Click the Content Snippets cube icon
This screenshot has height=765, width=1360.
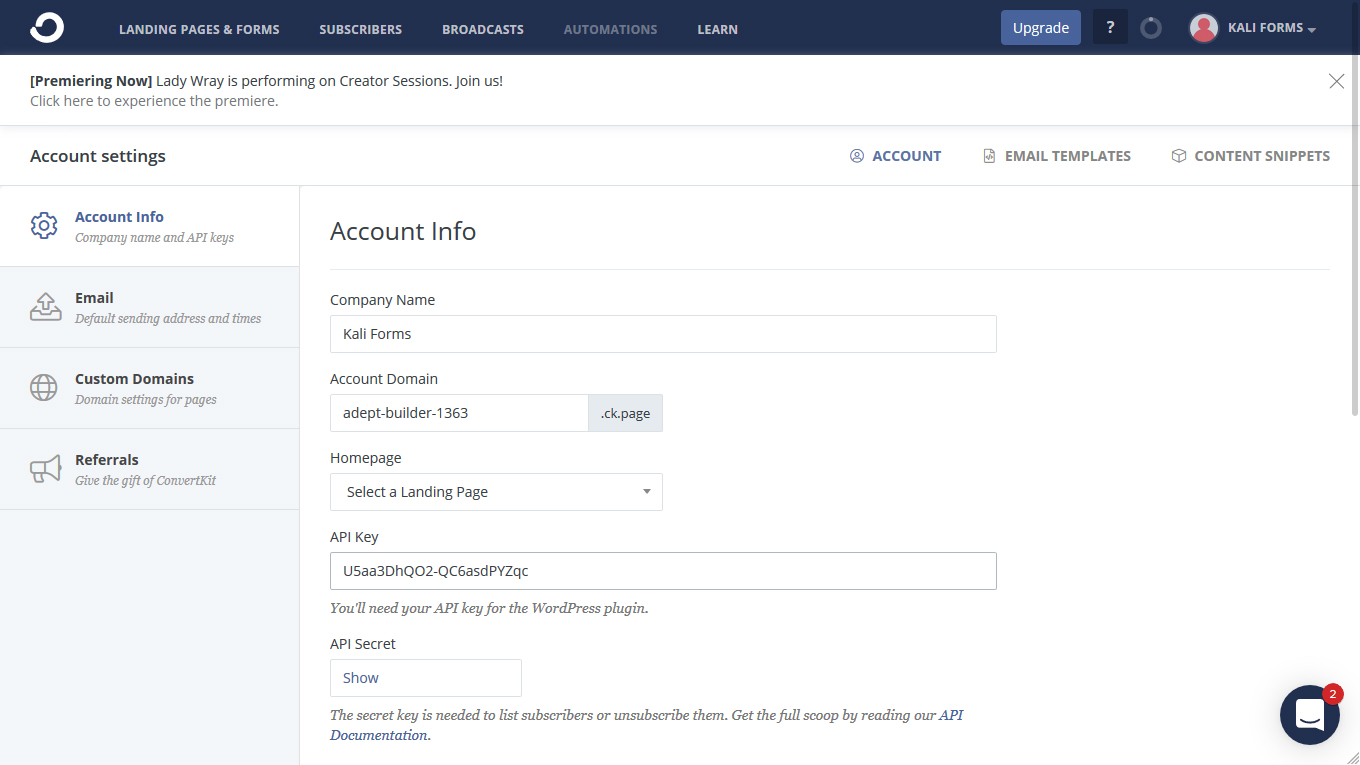tap(1179, 156)
